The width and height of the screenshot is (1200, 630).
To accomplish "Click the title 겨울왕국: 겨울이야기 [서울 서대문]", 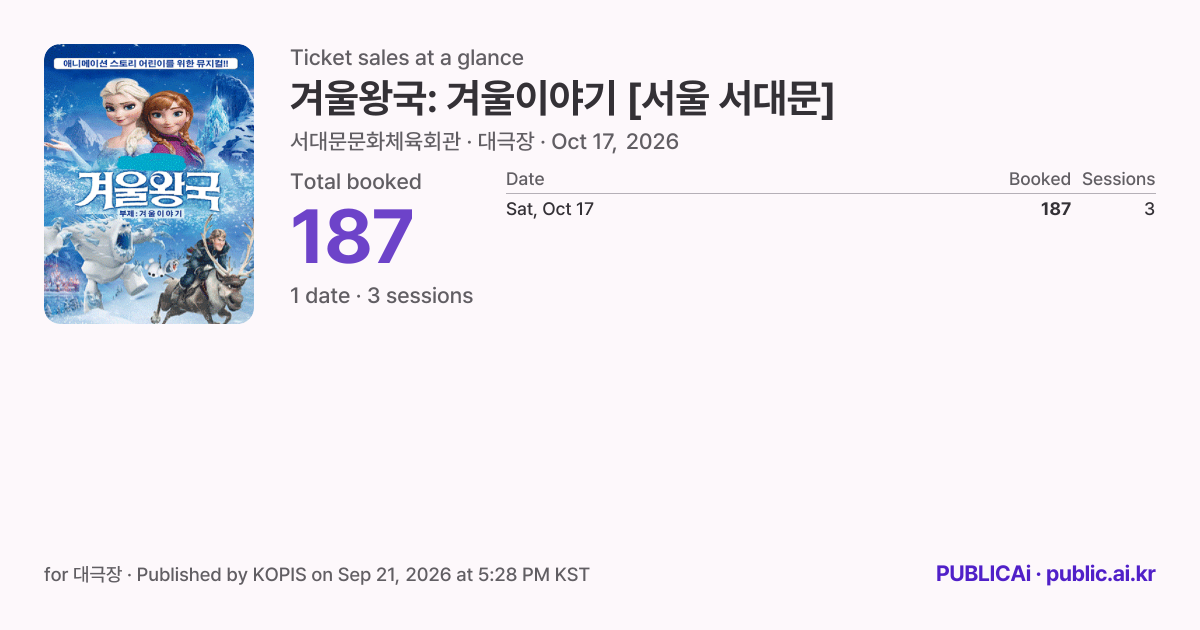I will point(562,98).
